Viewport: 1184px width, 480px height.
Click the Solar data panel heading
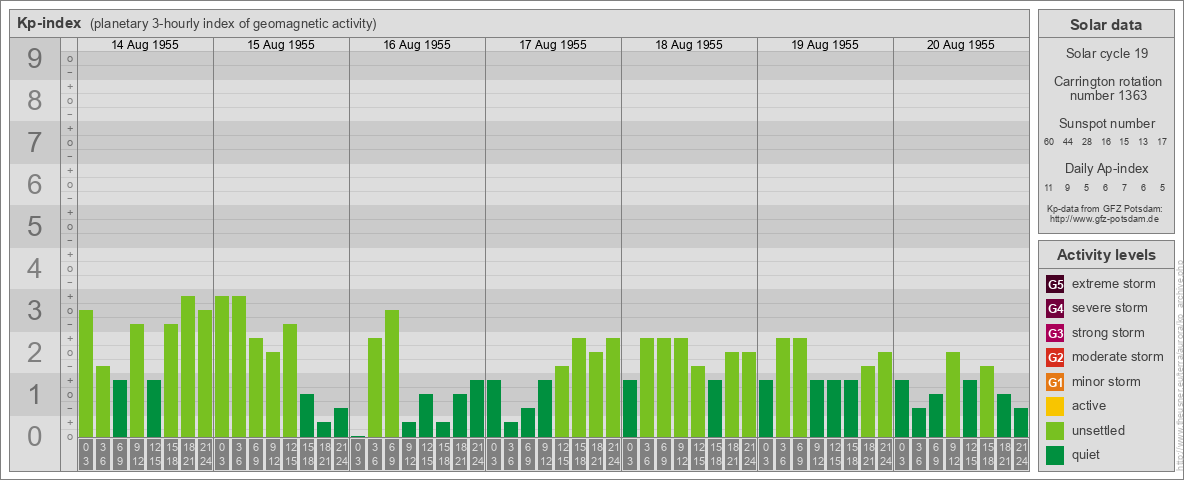coord(1106,25)
